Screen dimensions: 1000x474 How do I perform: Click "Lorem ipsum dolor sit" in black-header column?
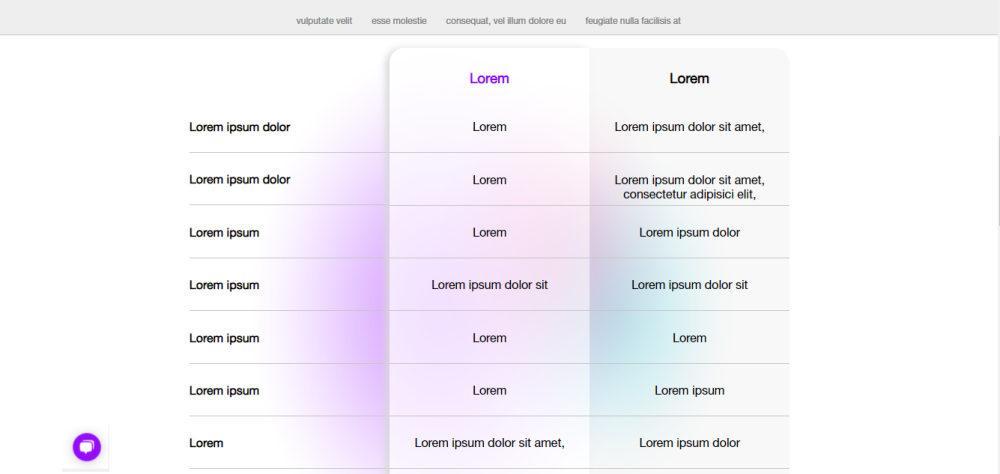click(x=689, y=285)
